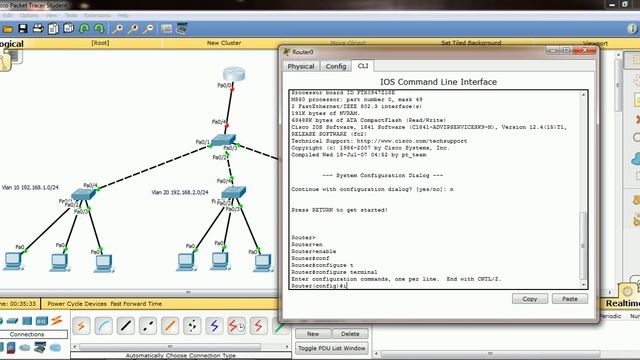This screenshot has width=640, height=360.
Task: Click the Copy button in CLI window
Action: tap(530, 299)
